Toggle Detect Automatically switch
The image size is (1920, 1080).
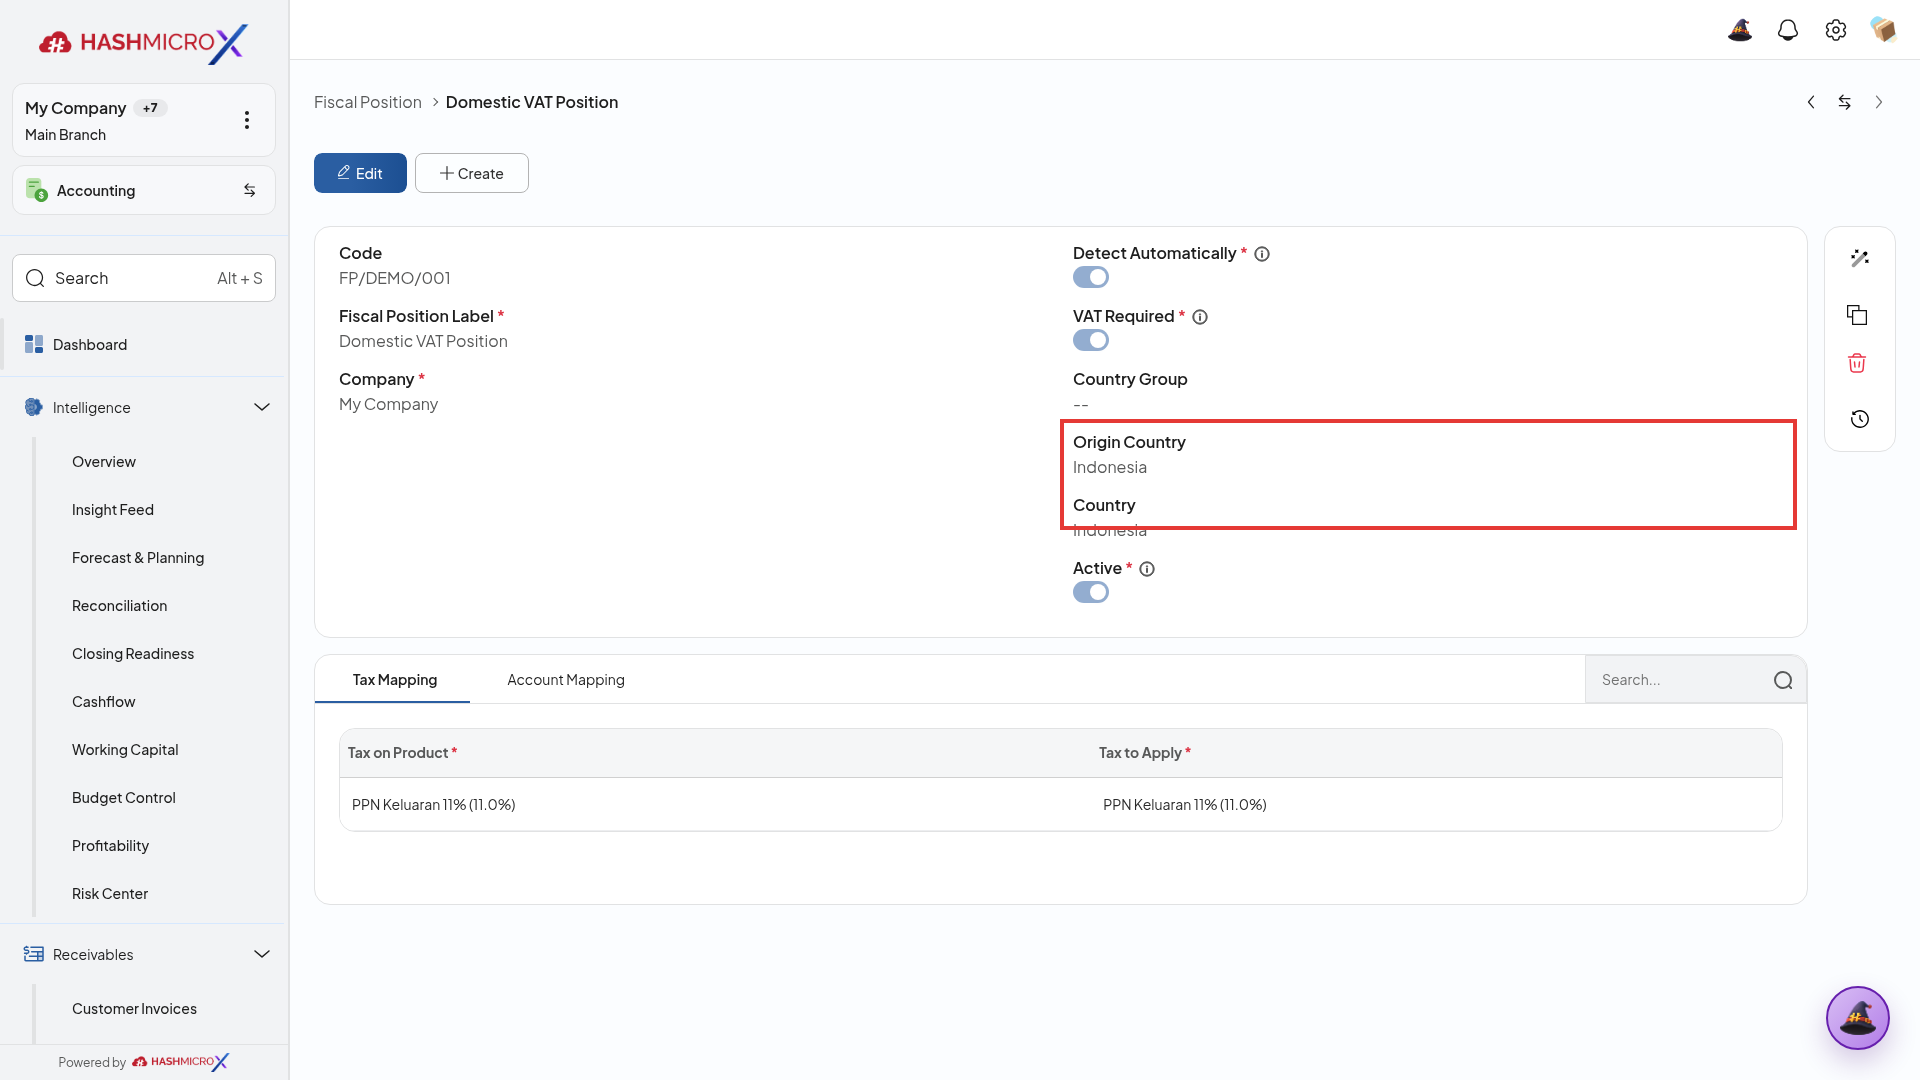(x=1091, y=277)
